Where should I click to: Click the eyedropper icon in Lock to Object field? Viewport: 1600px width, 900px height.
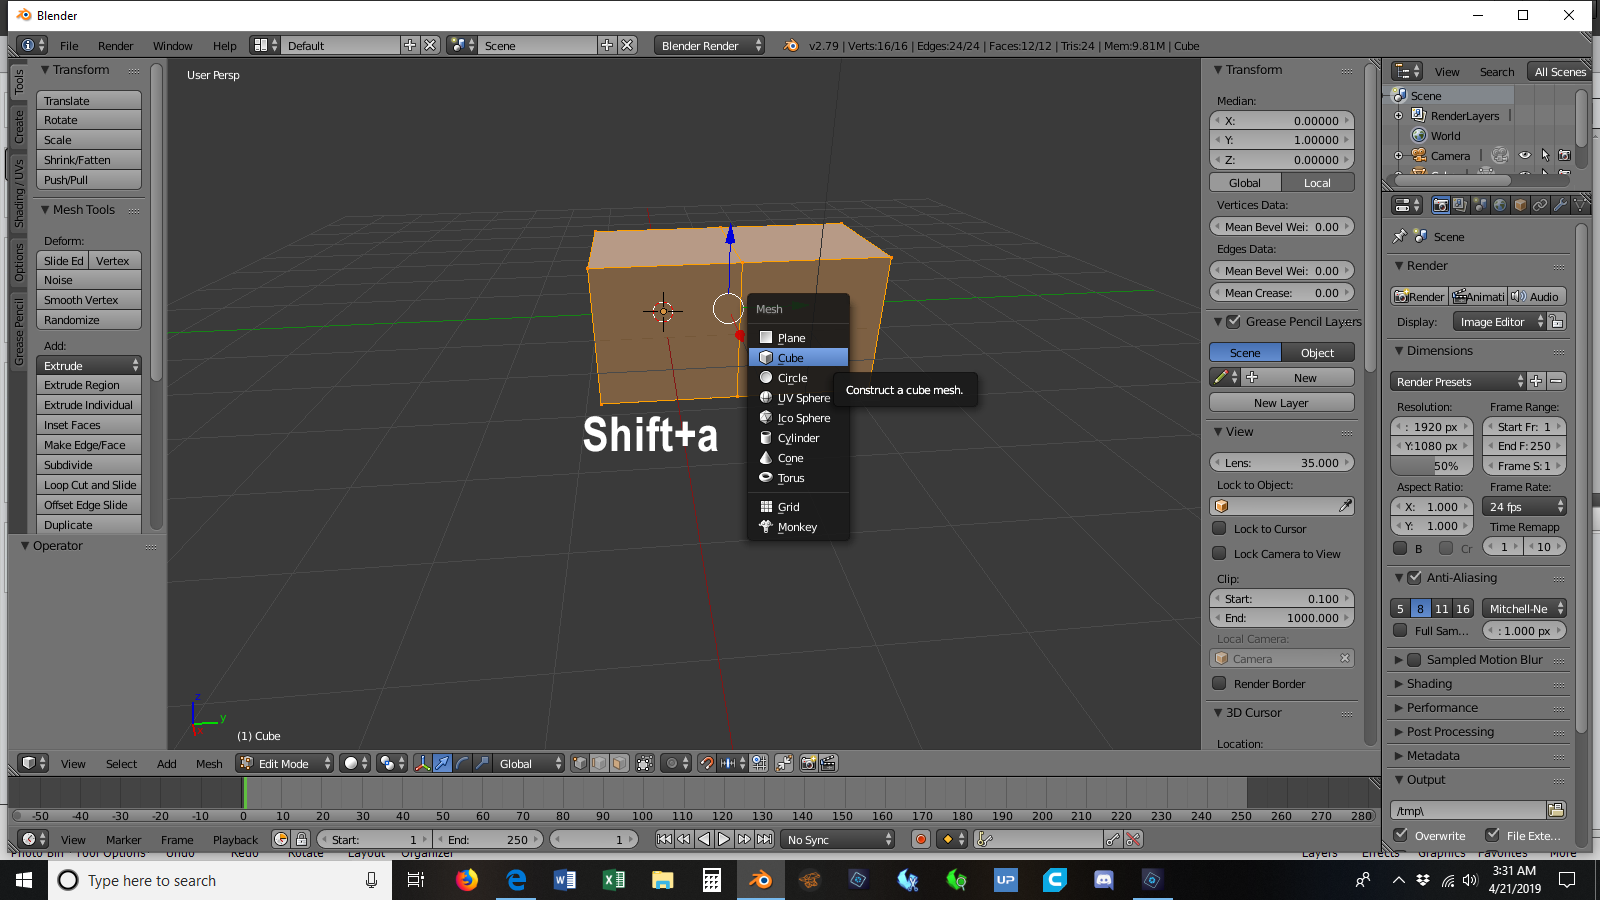pos(1346,506)
